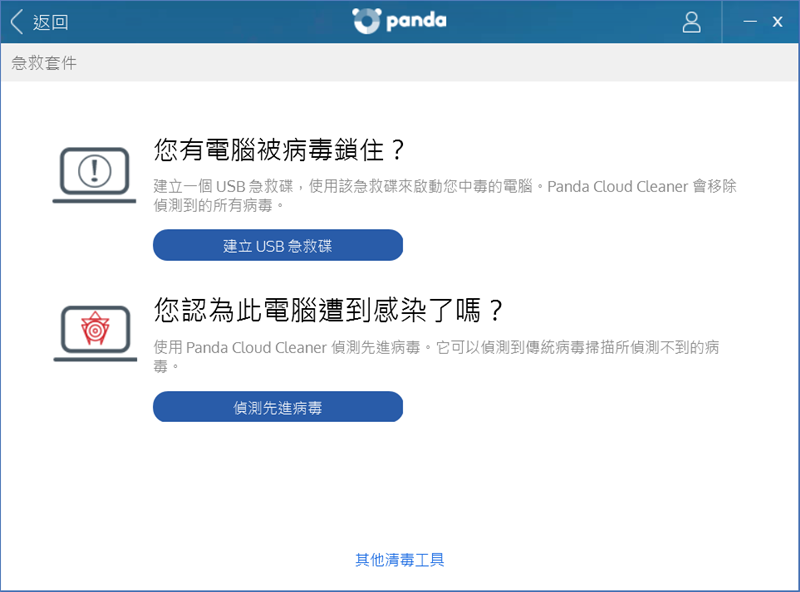This screenshot has width=800, height=592.
Task: Open the user account icon
Action: (691, 22)
